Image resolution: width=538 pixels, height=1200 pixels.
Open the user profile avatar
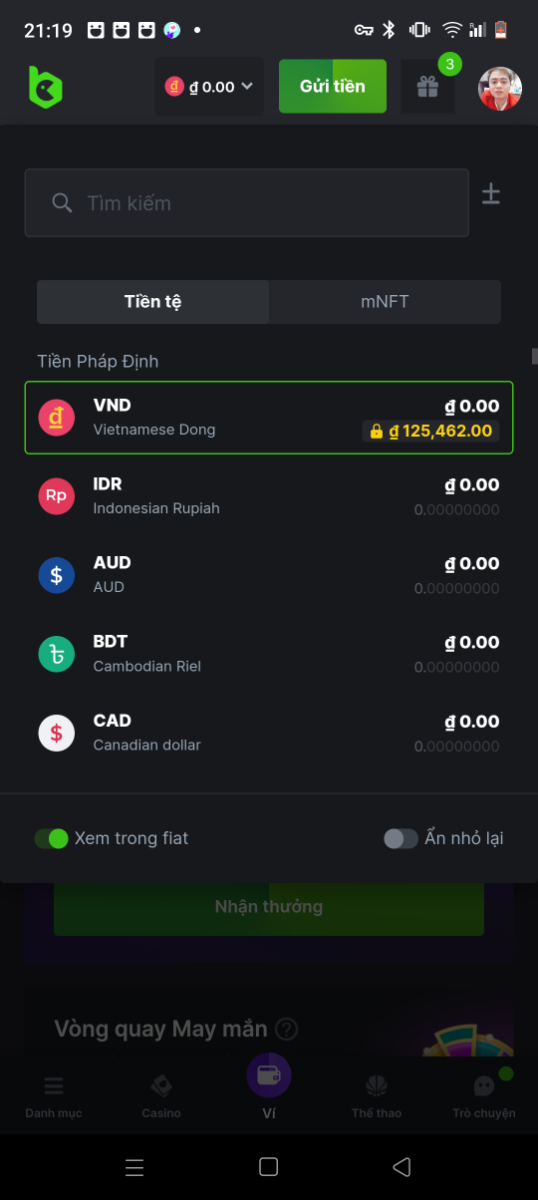click(500, 88)
